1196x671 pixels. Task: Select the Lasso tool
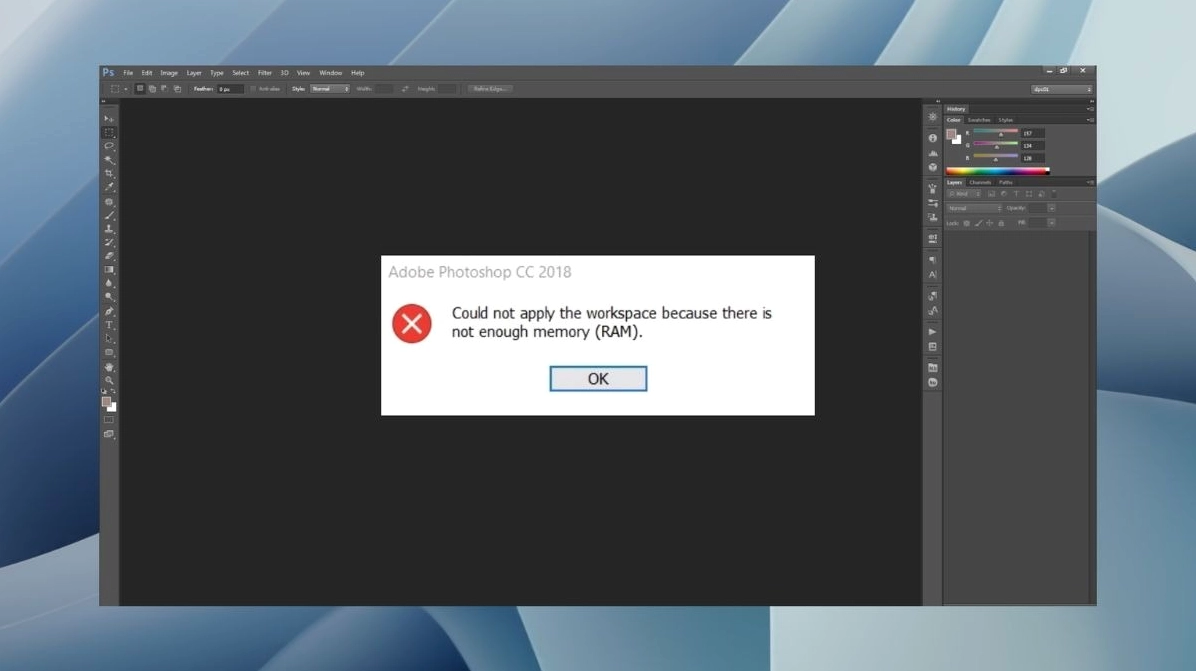pos(109,146)
